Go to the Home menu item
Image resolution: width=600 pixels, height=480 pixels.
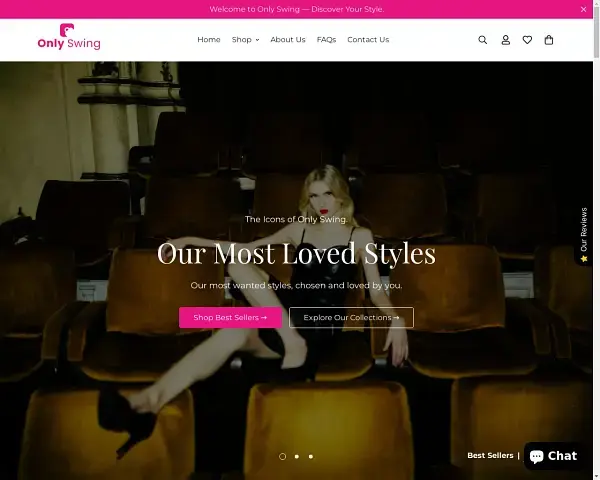[208, 40]
